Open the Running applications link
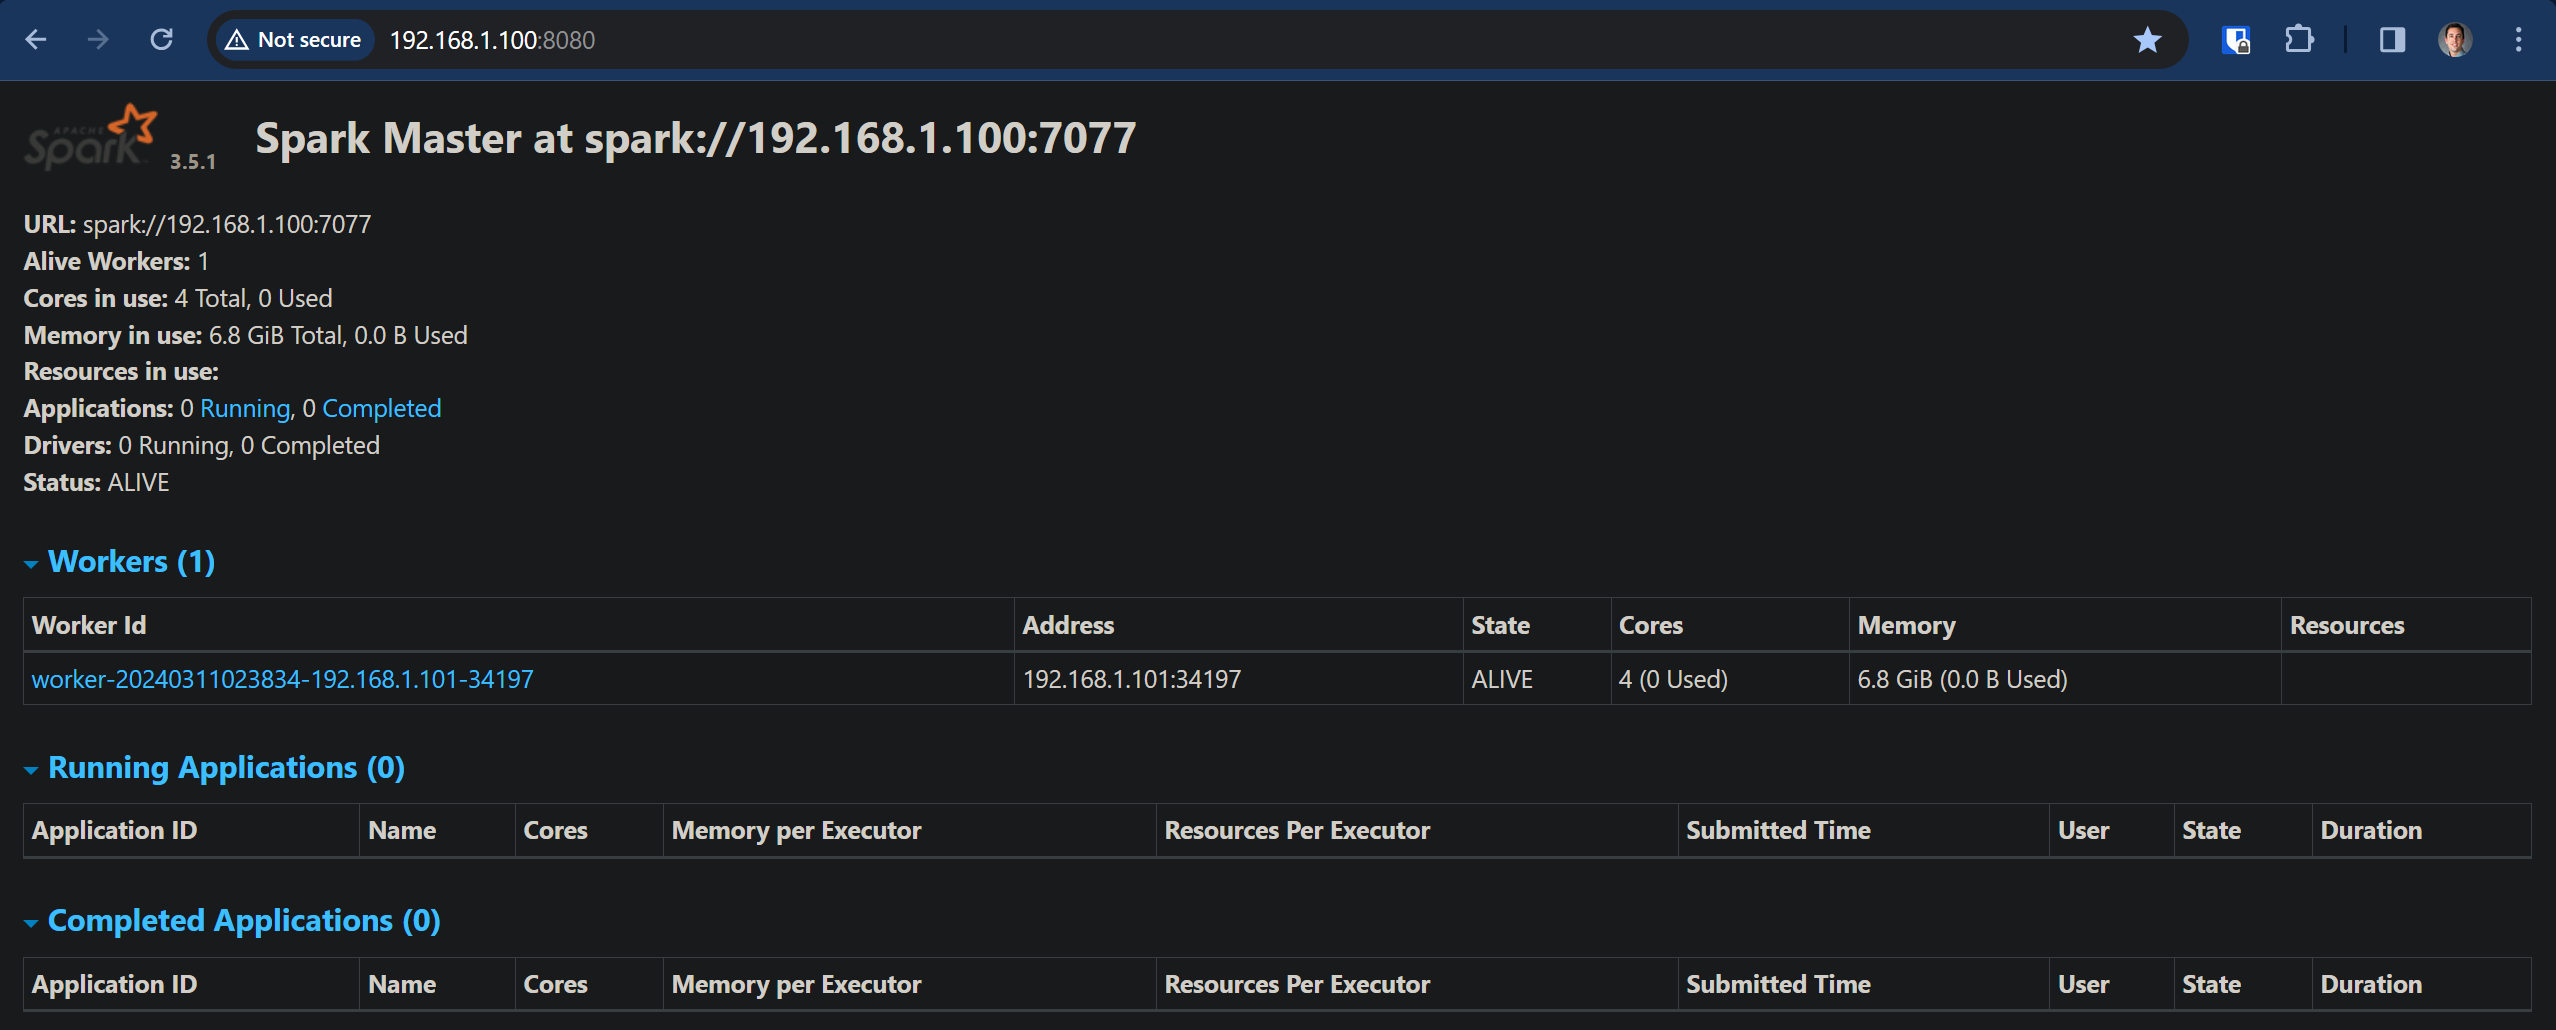This screenshot has height=1030, width=2556. (x=245, y=408)
